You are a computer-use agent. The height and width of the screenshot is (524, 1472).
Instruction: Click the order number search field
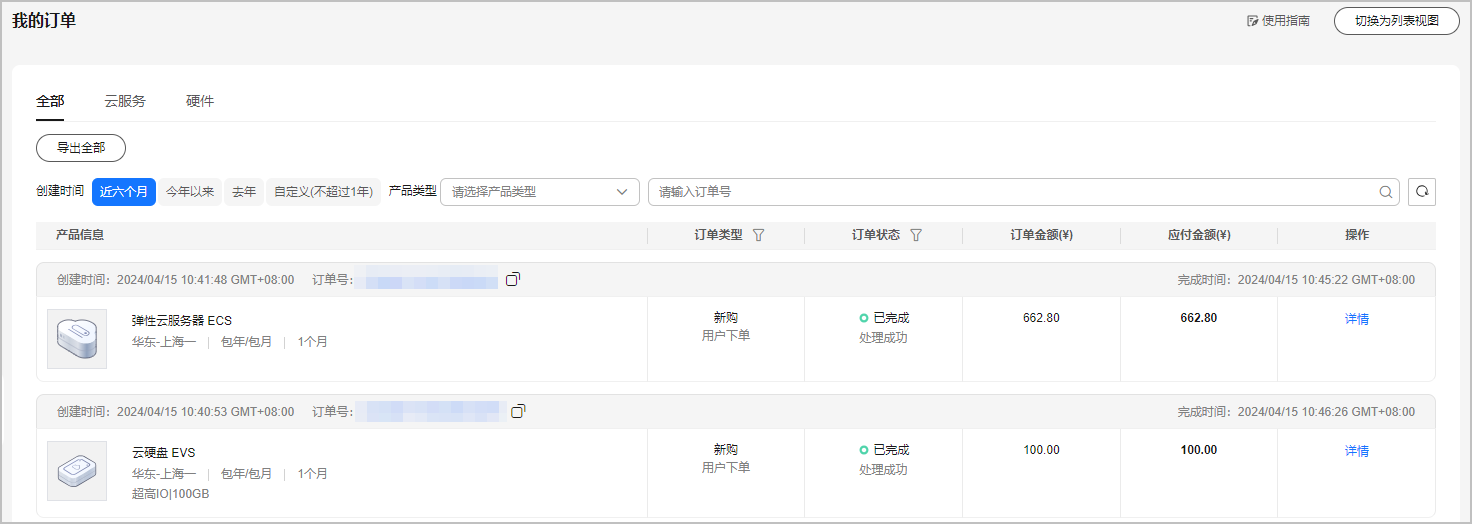(1010, 192)
